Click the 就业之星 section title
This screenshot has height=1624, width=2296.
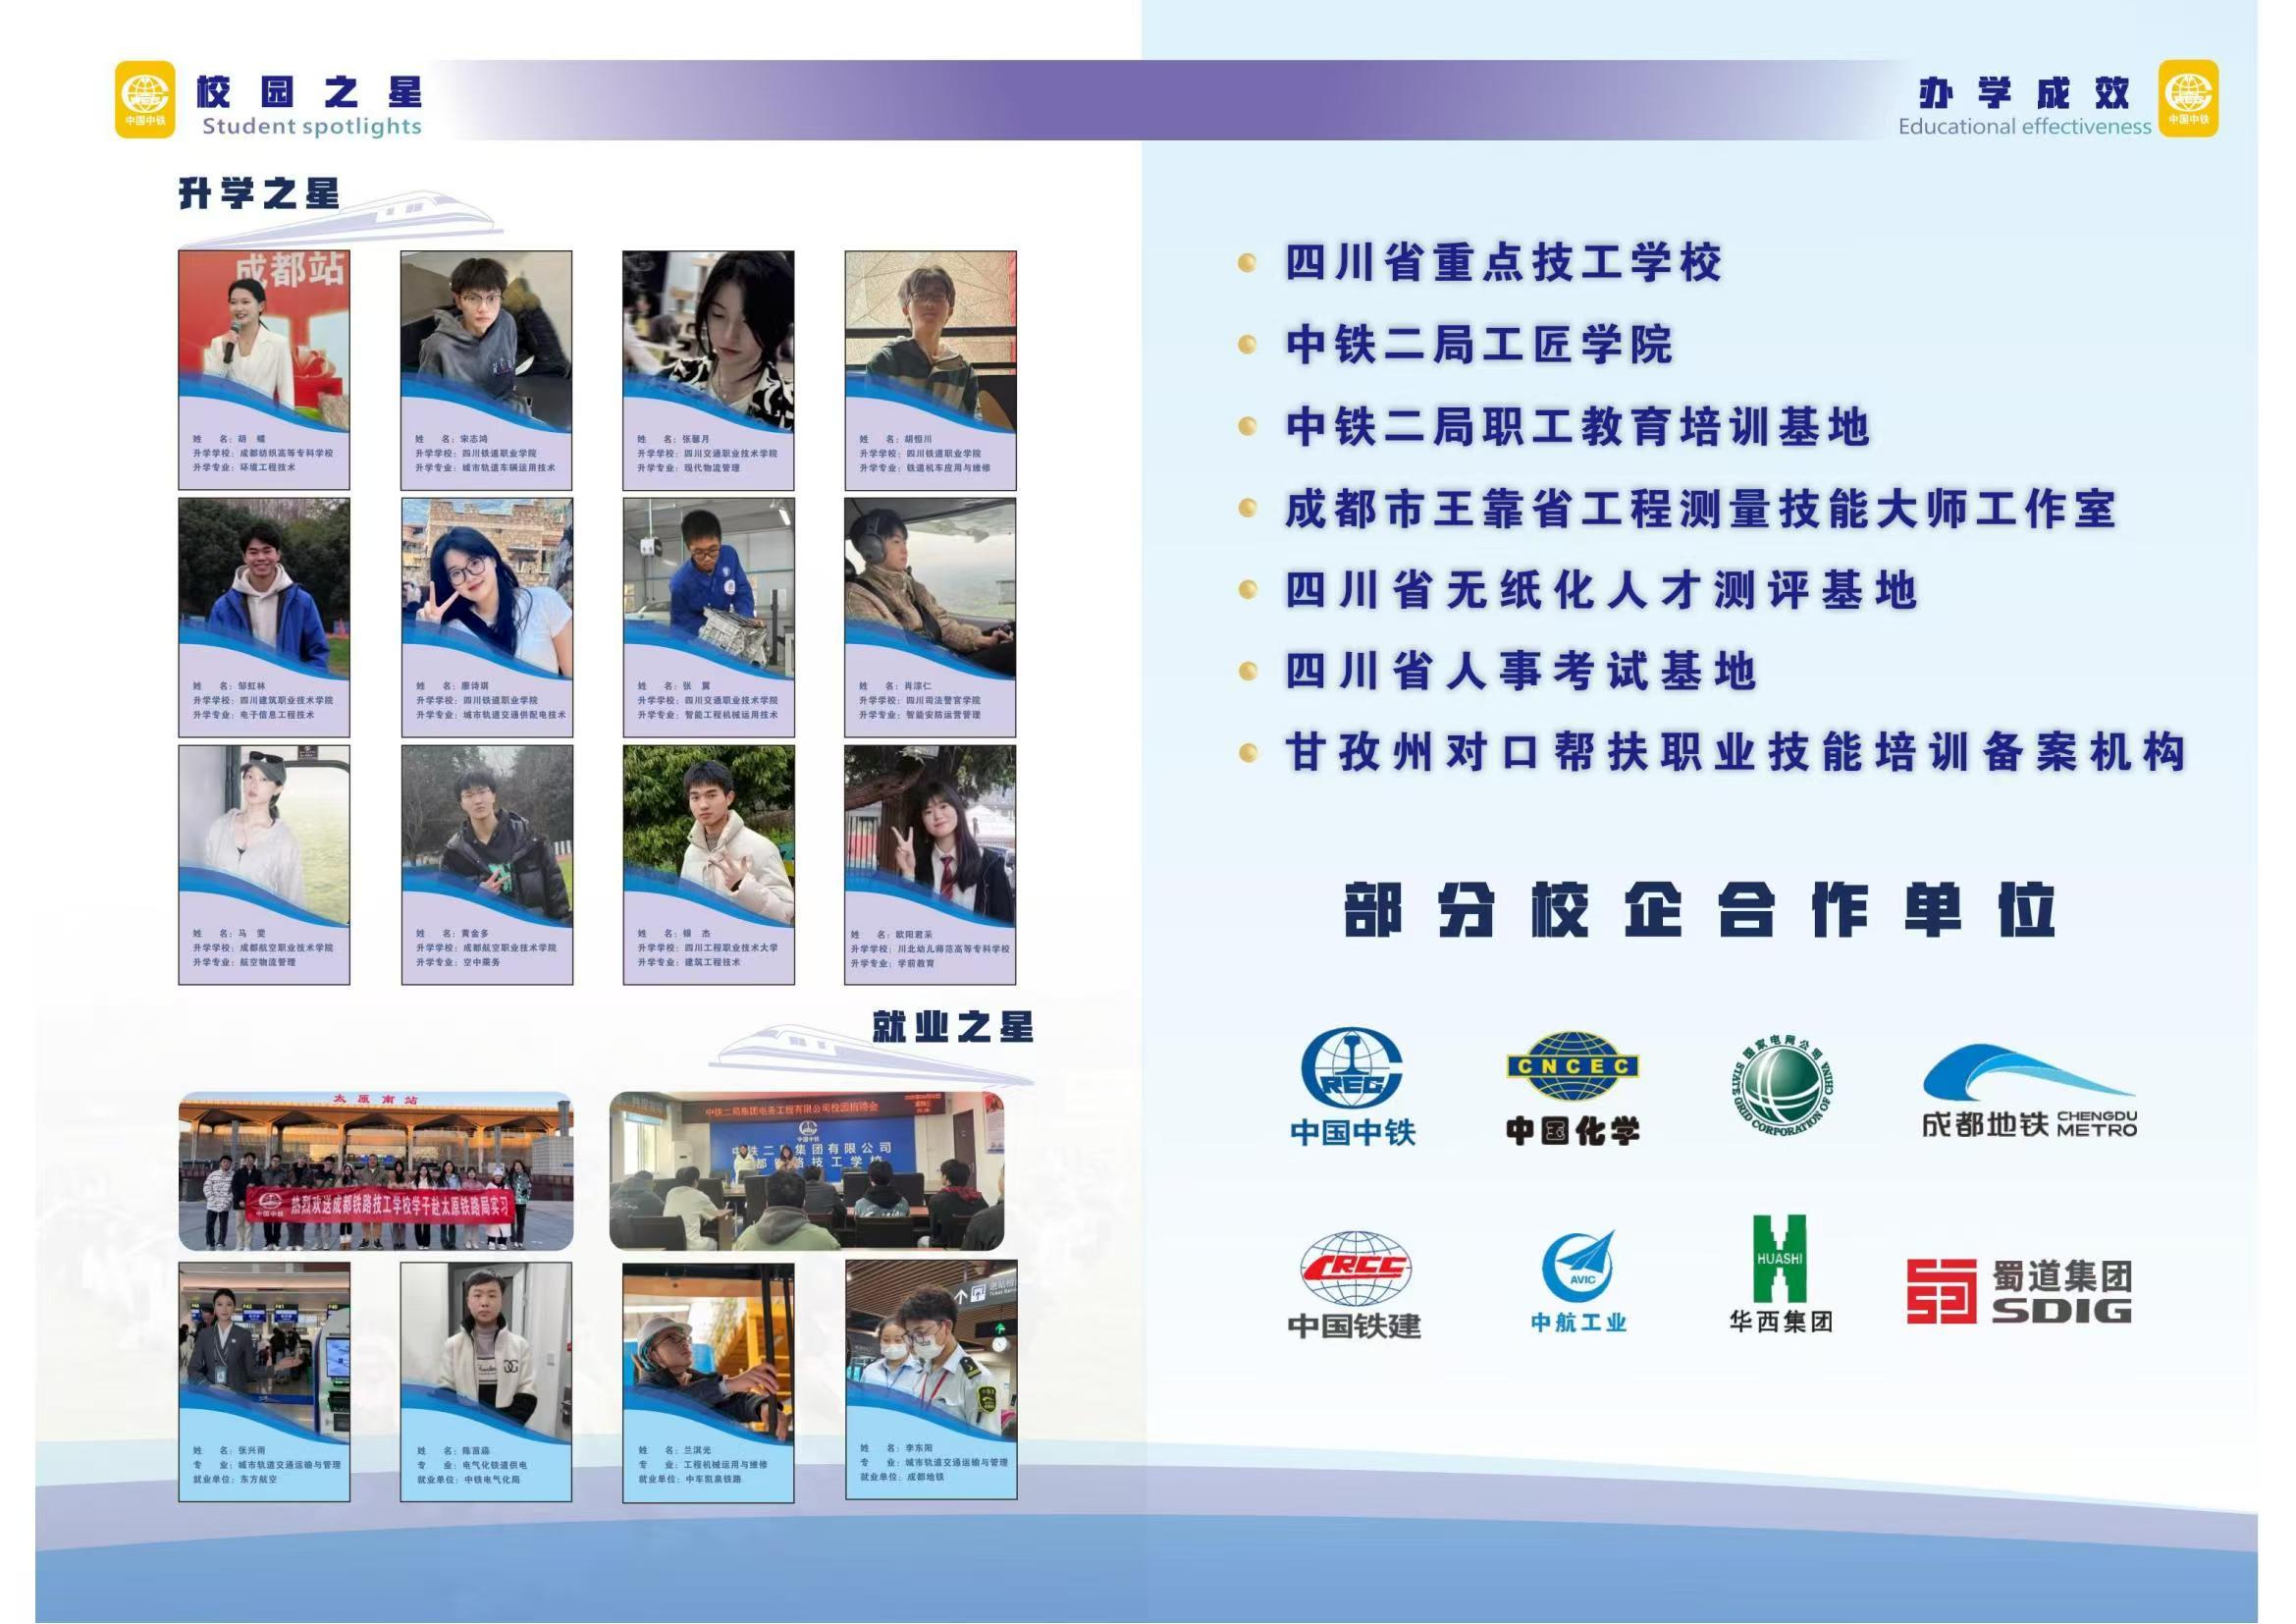[952, 1027]
